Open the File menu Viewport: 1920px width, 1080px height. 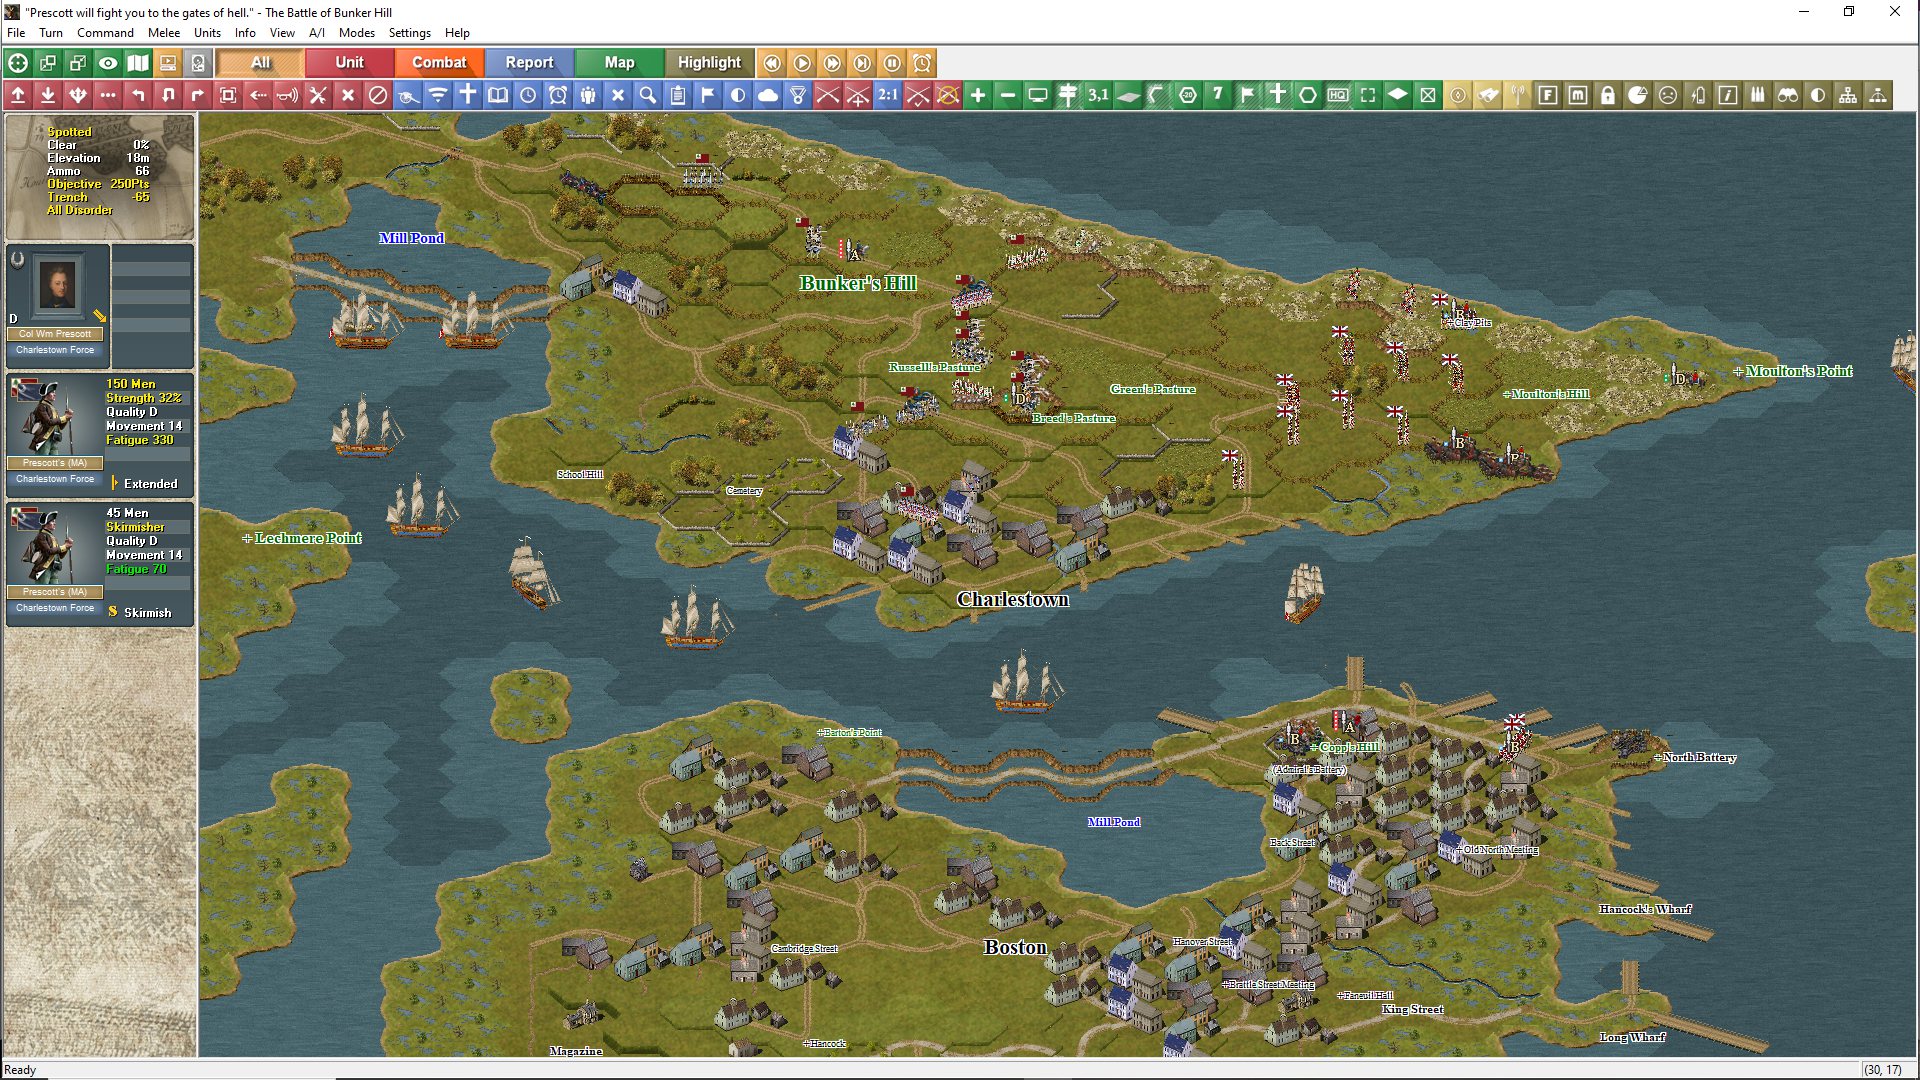coord(16,33)
